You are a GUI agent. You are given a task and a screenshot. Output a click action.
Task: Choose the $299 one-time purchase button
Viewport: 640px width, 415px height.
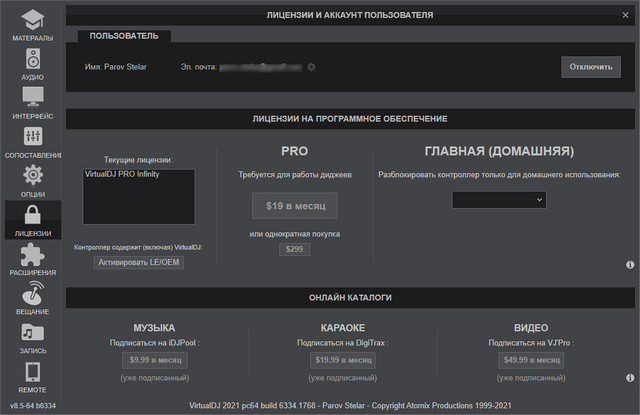coord(294,249)
